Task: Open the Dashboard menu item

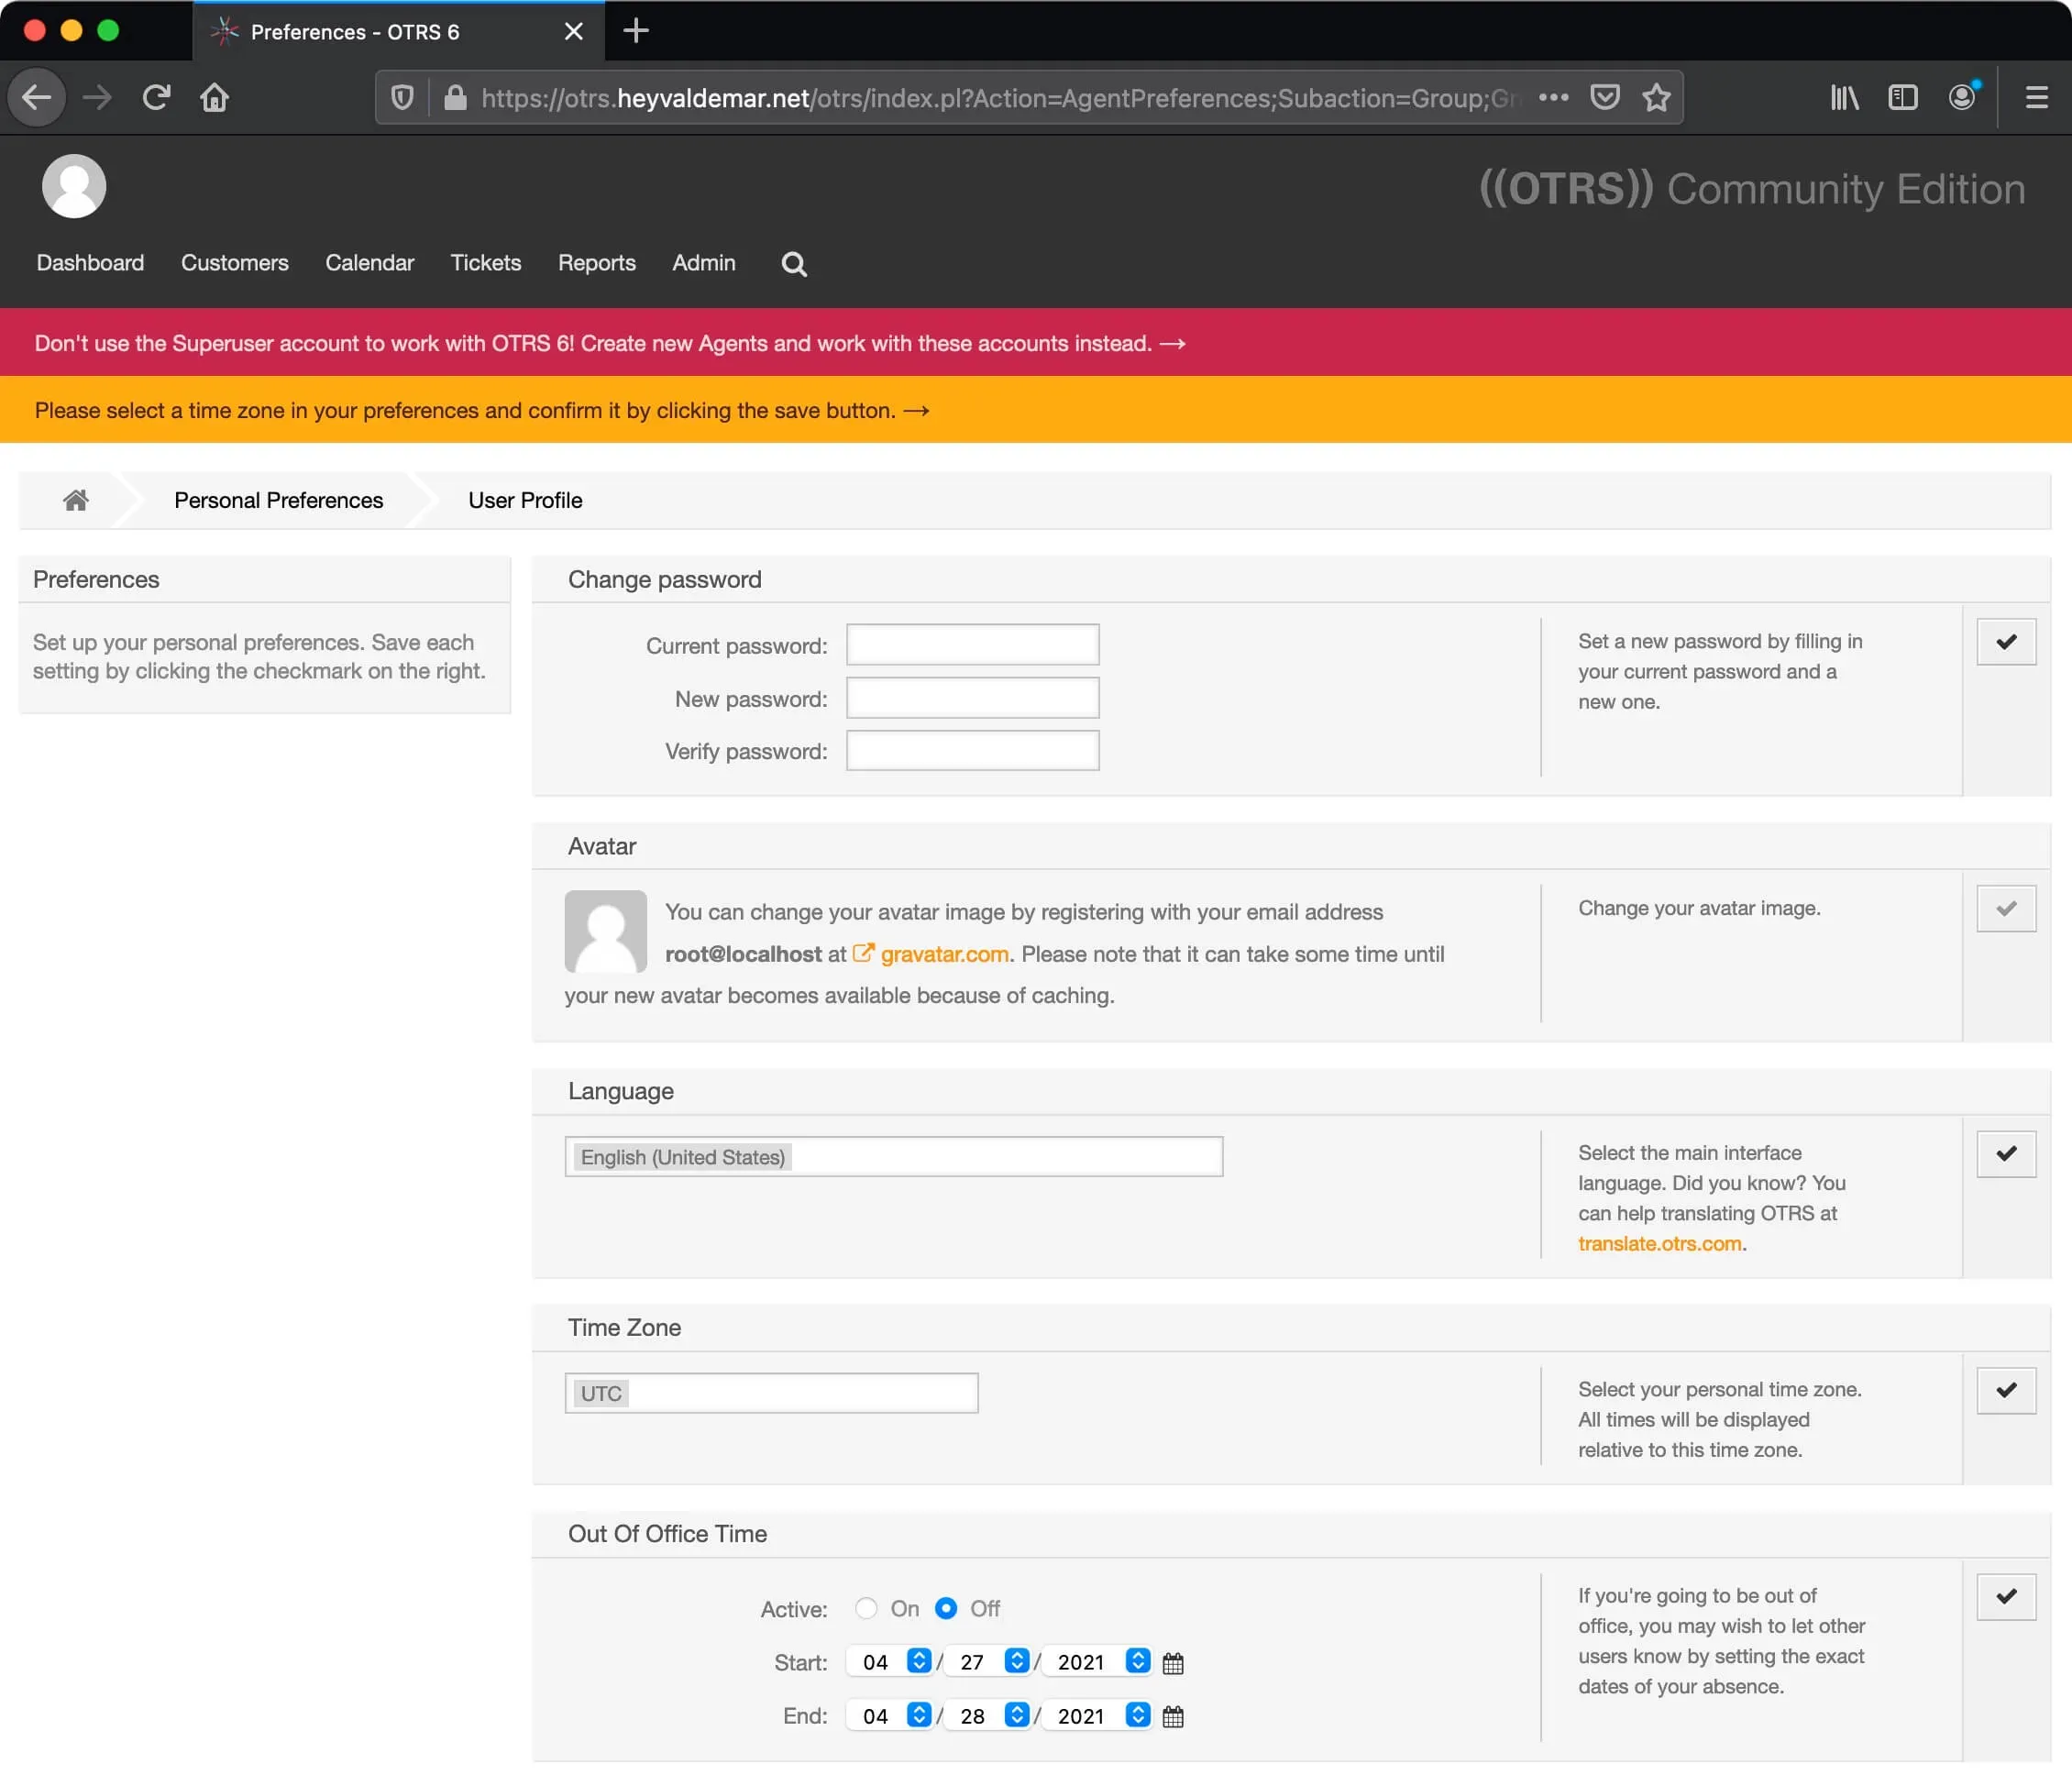Action: [90, 263]
